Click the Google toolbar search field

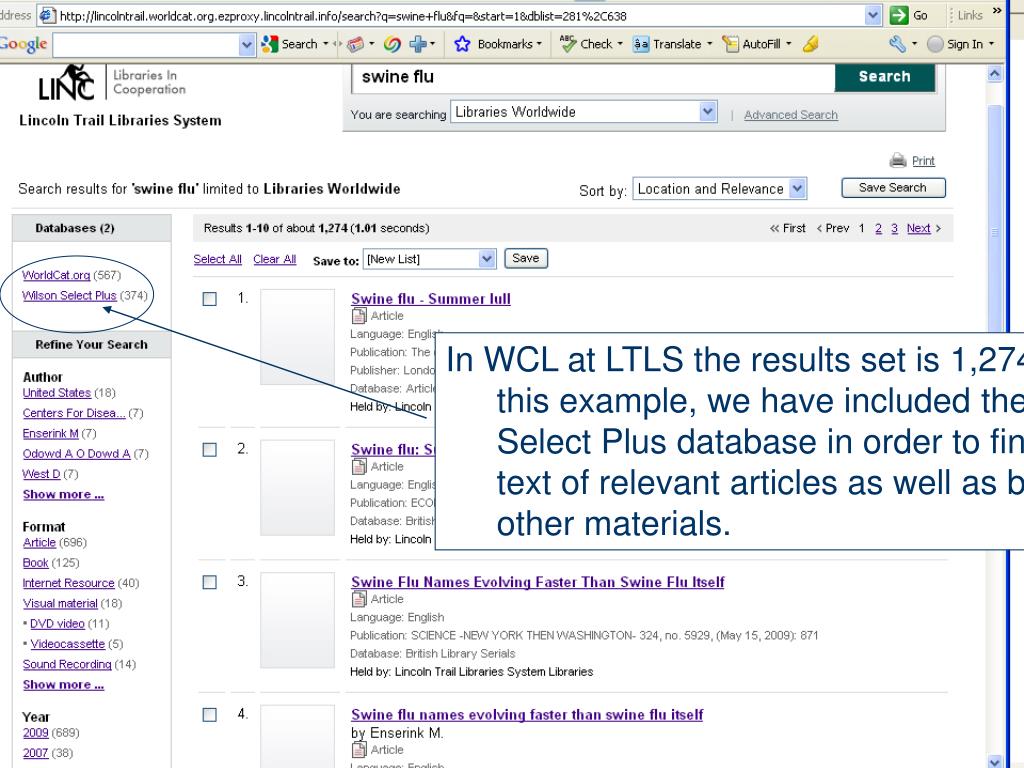pyautogui.click(x=146, y=44)
